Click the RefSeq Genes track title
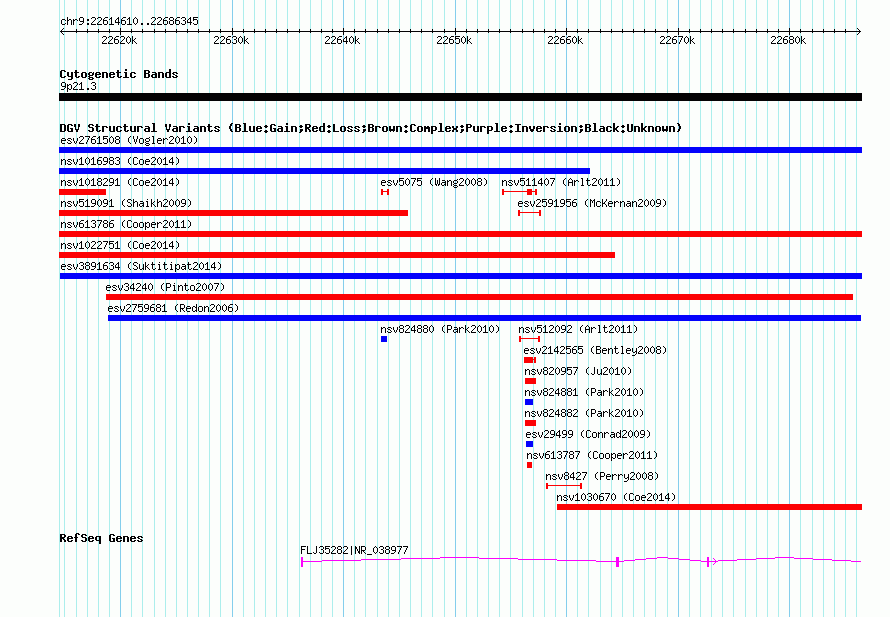 101,538
